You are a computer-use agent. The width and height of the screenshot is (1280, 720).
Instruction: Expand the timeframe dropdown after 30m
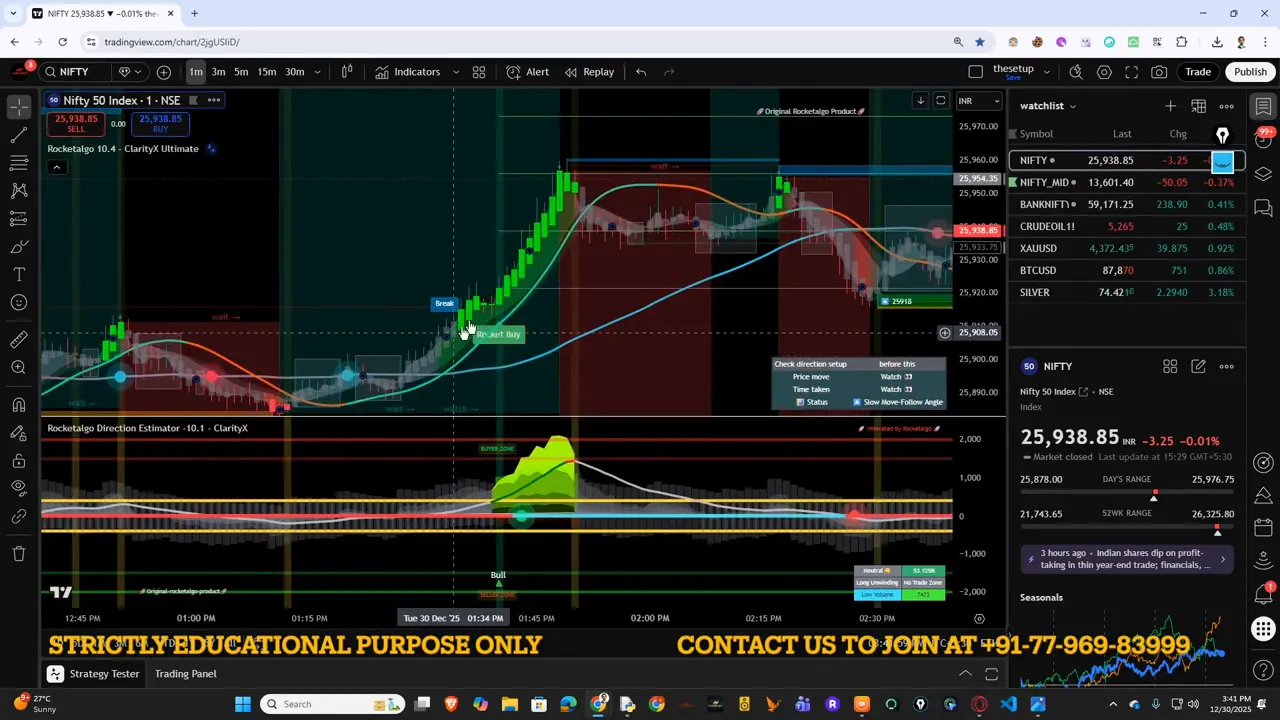317,71
